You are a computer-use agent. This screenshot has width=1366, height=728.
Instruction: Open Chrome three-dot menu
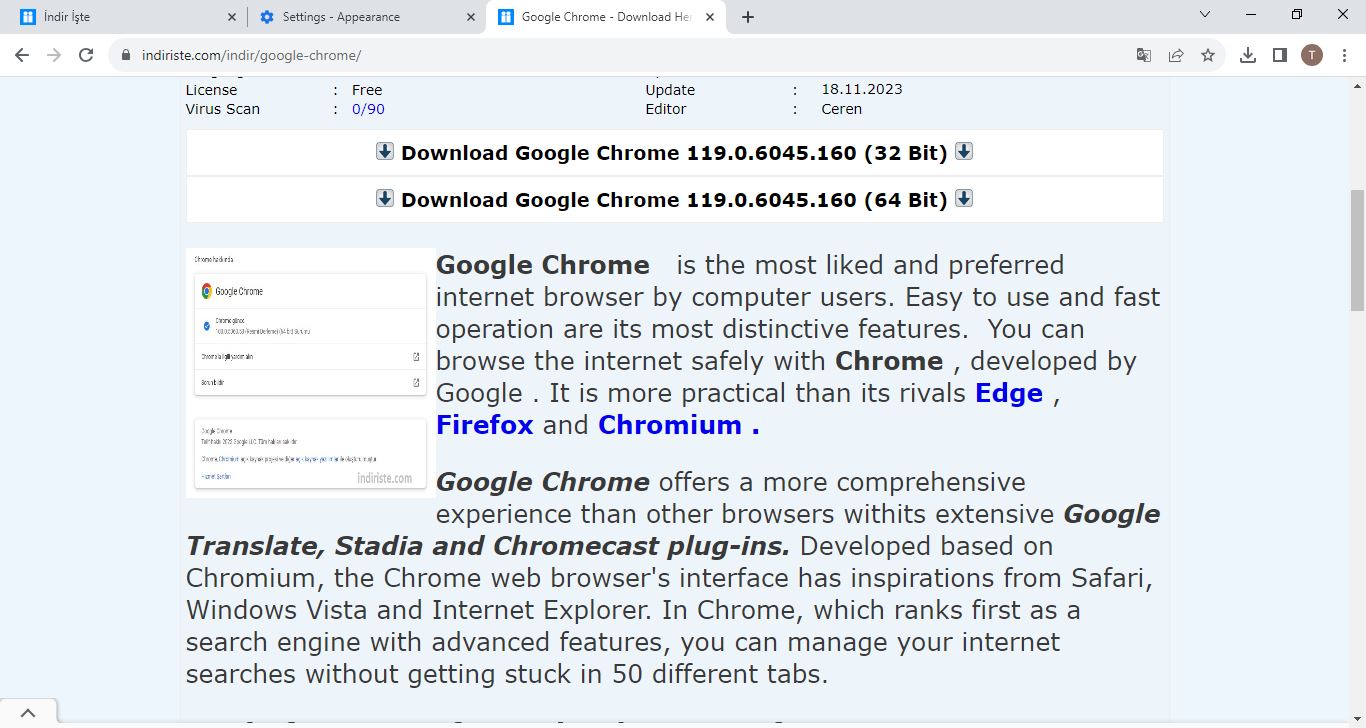pos(1343,56)
